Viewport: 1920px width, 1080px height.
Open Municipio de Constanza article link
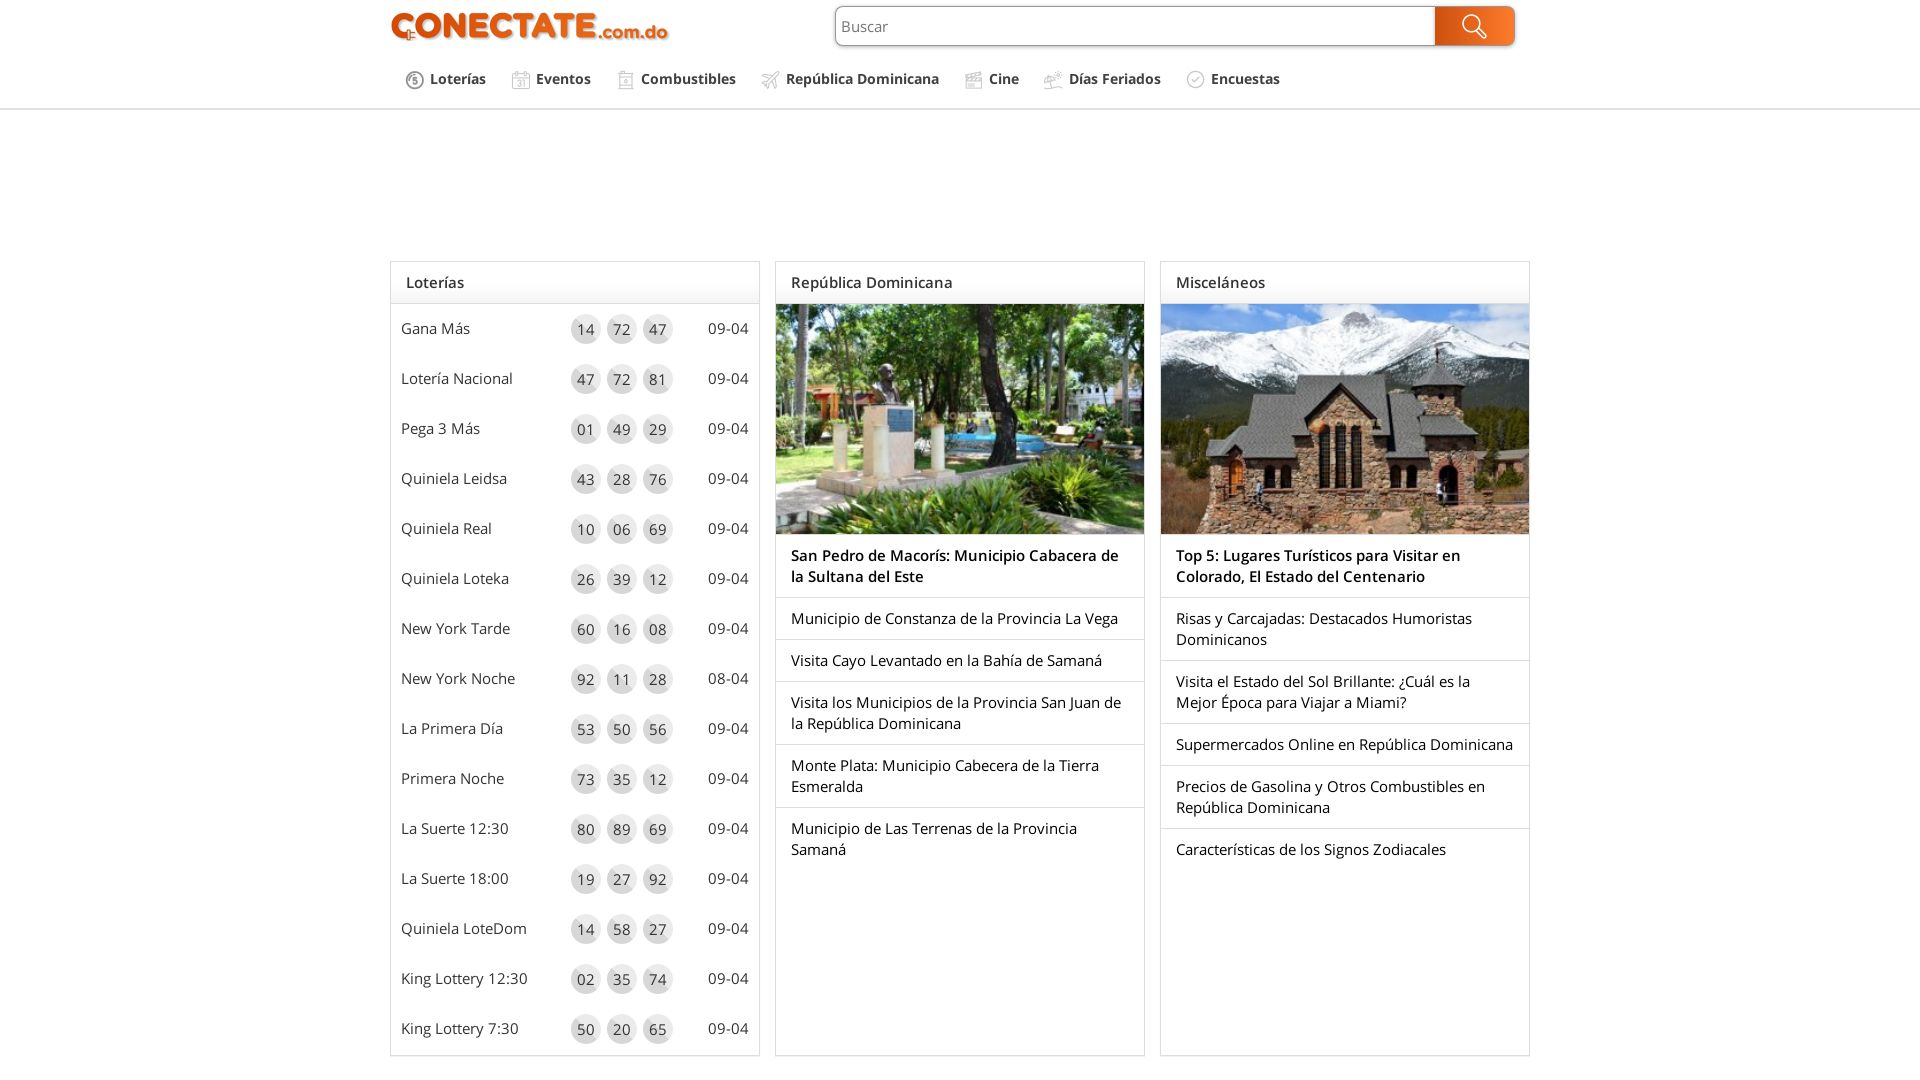954,619
